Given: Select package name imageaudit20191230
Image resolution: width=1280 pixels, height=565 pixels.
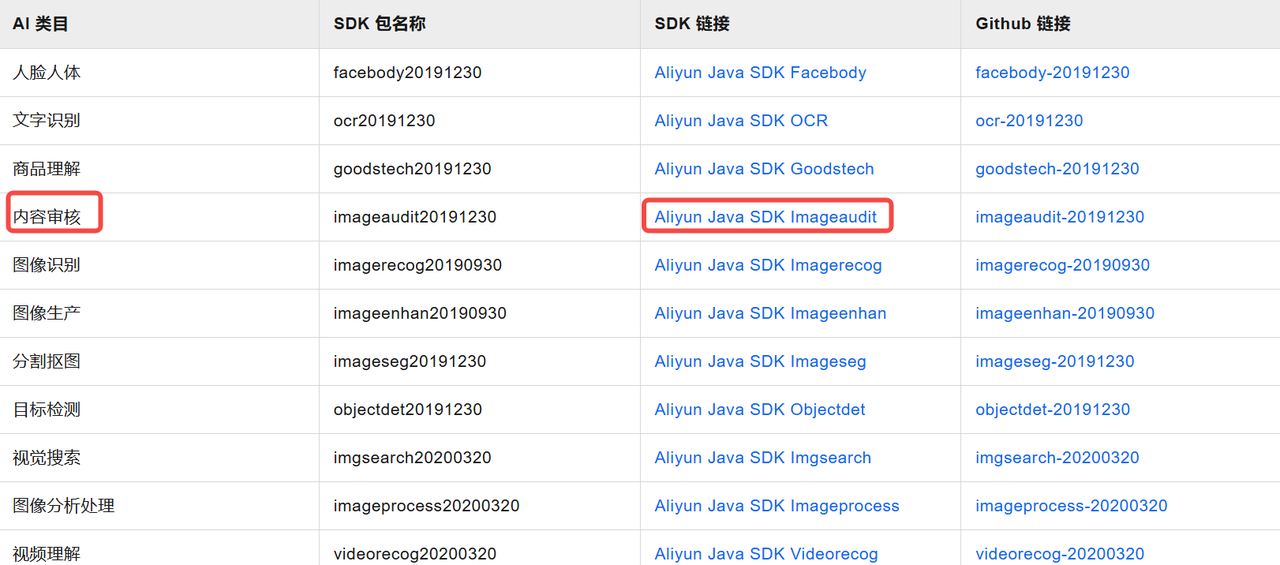Looking at the screenshot, I should click(x=415, y=217).
